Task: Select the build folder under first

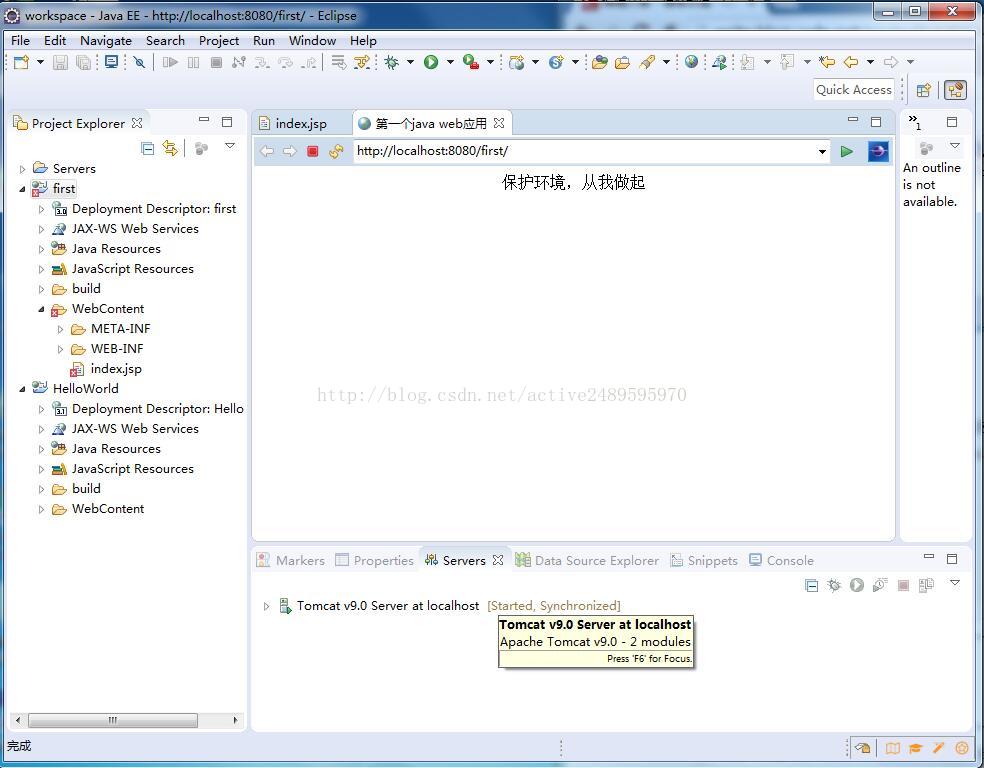Action: 86,289
